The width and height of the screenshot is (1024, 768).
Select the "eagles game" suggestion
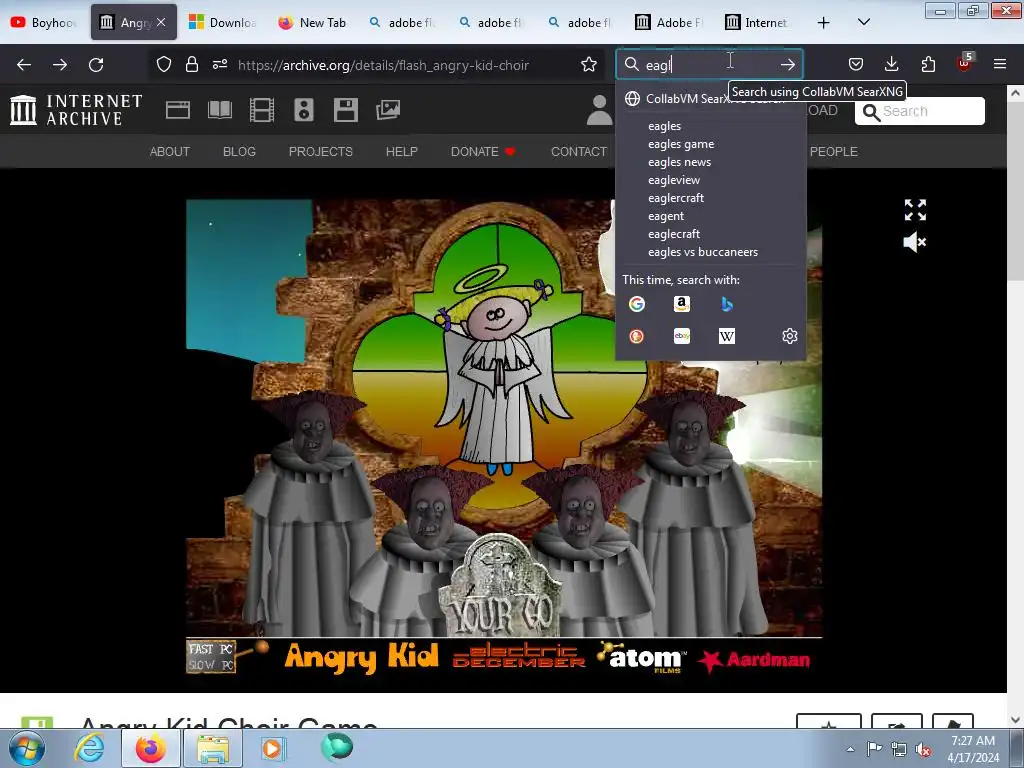coord(711,144)
